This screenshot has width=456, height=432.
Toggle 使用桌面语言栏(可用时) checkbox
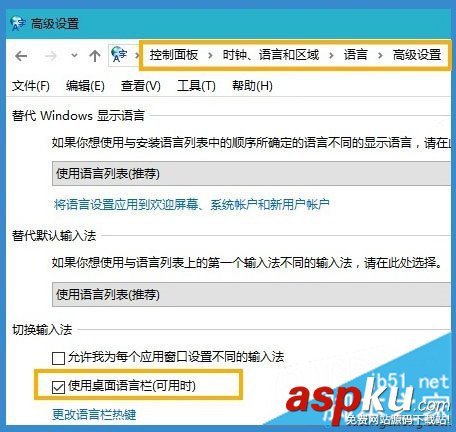click(x=58, y=387)
